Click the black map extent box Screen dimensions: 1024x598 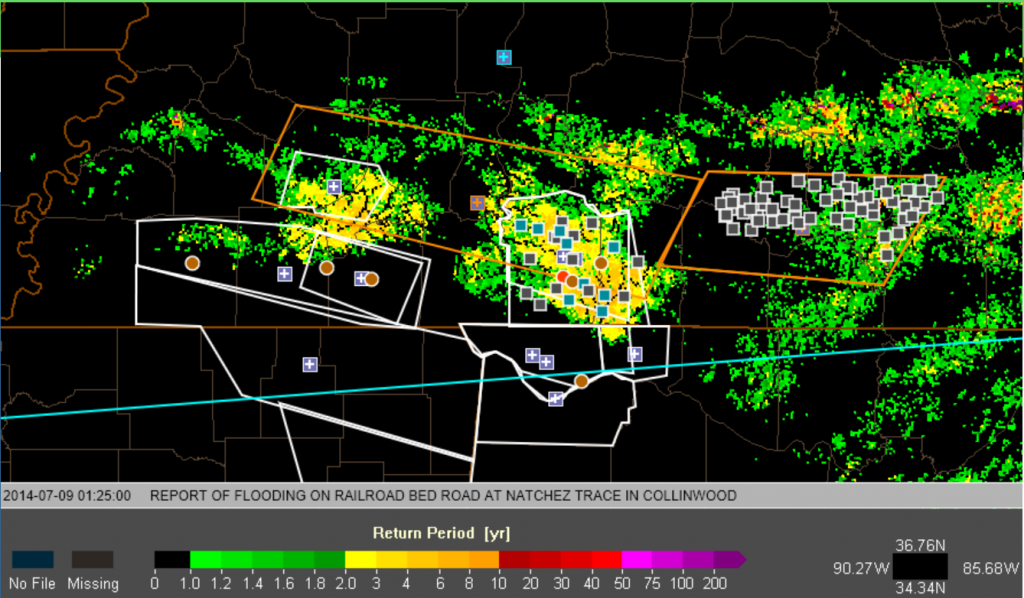[x=919, y=568]
